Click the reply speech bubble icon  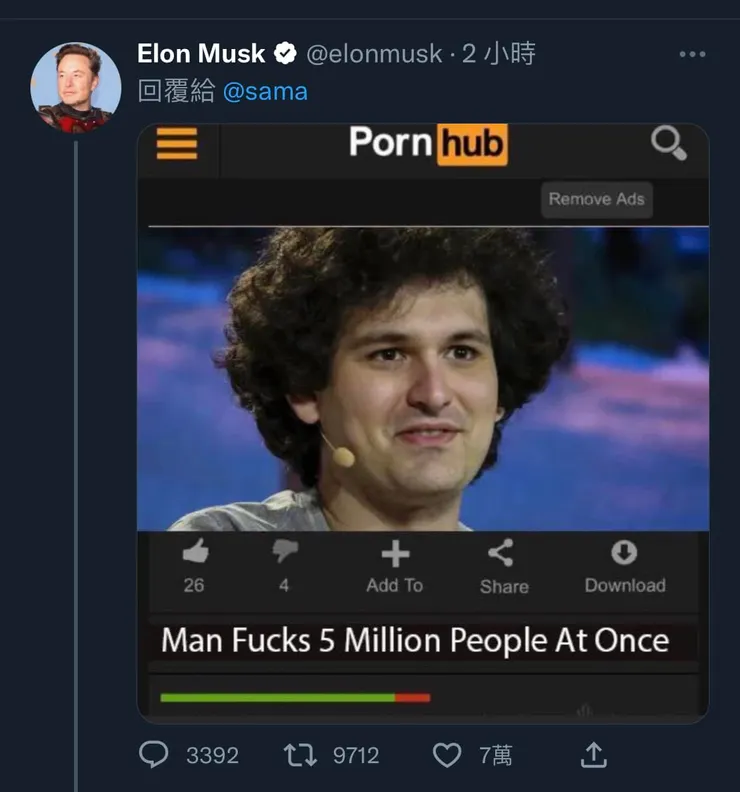(153, 754)
